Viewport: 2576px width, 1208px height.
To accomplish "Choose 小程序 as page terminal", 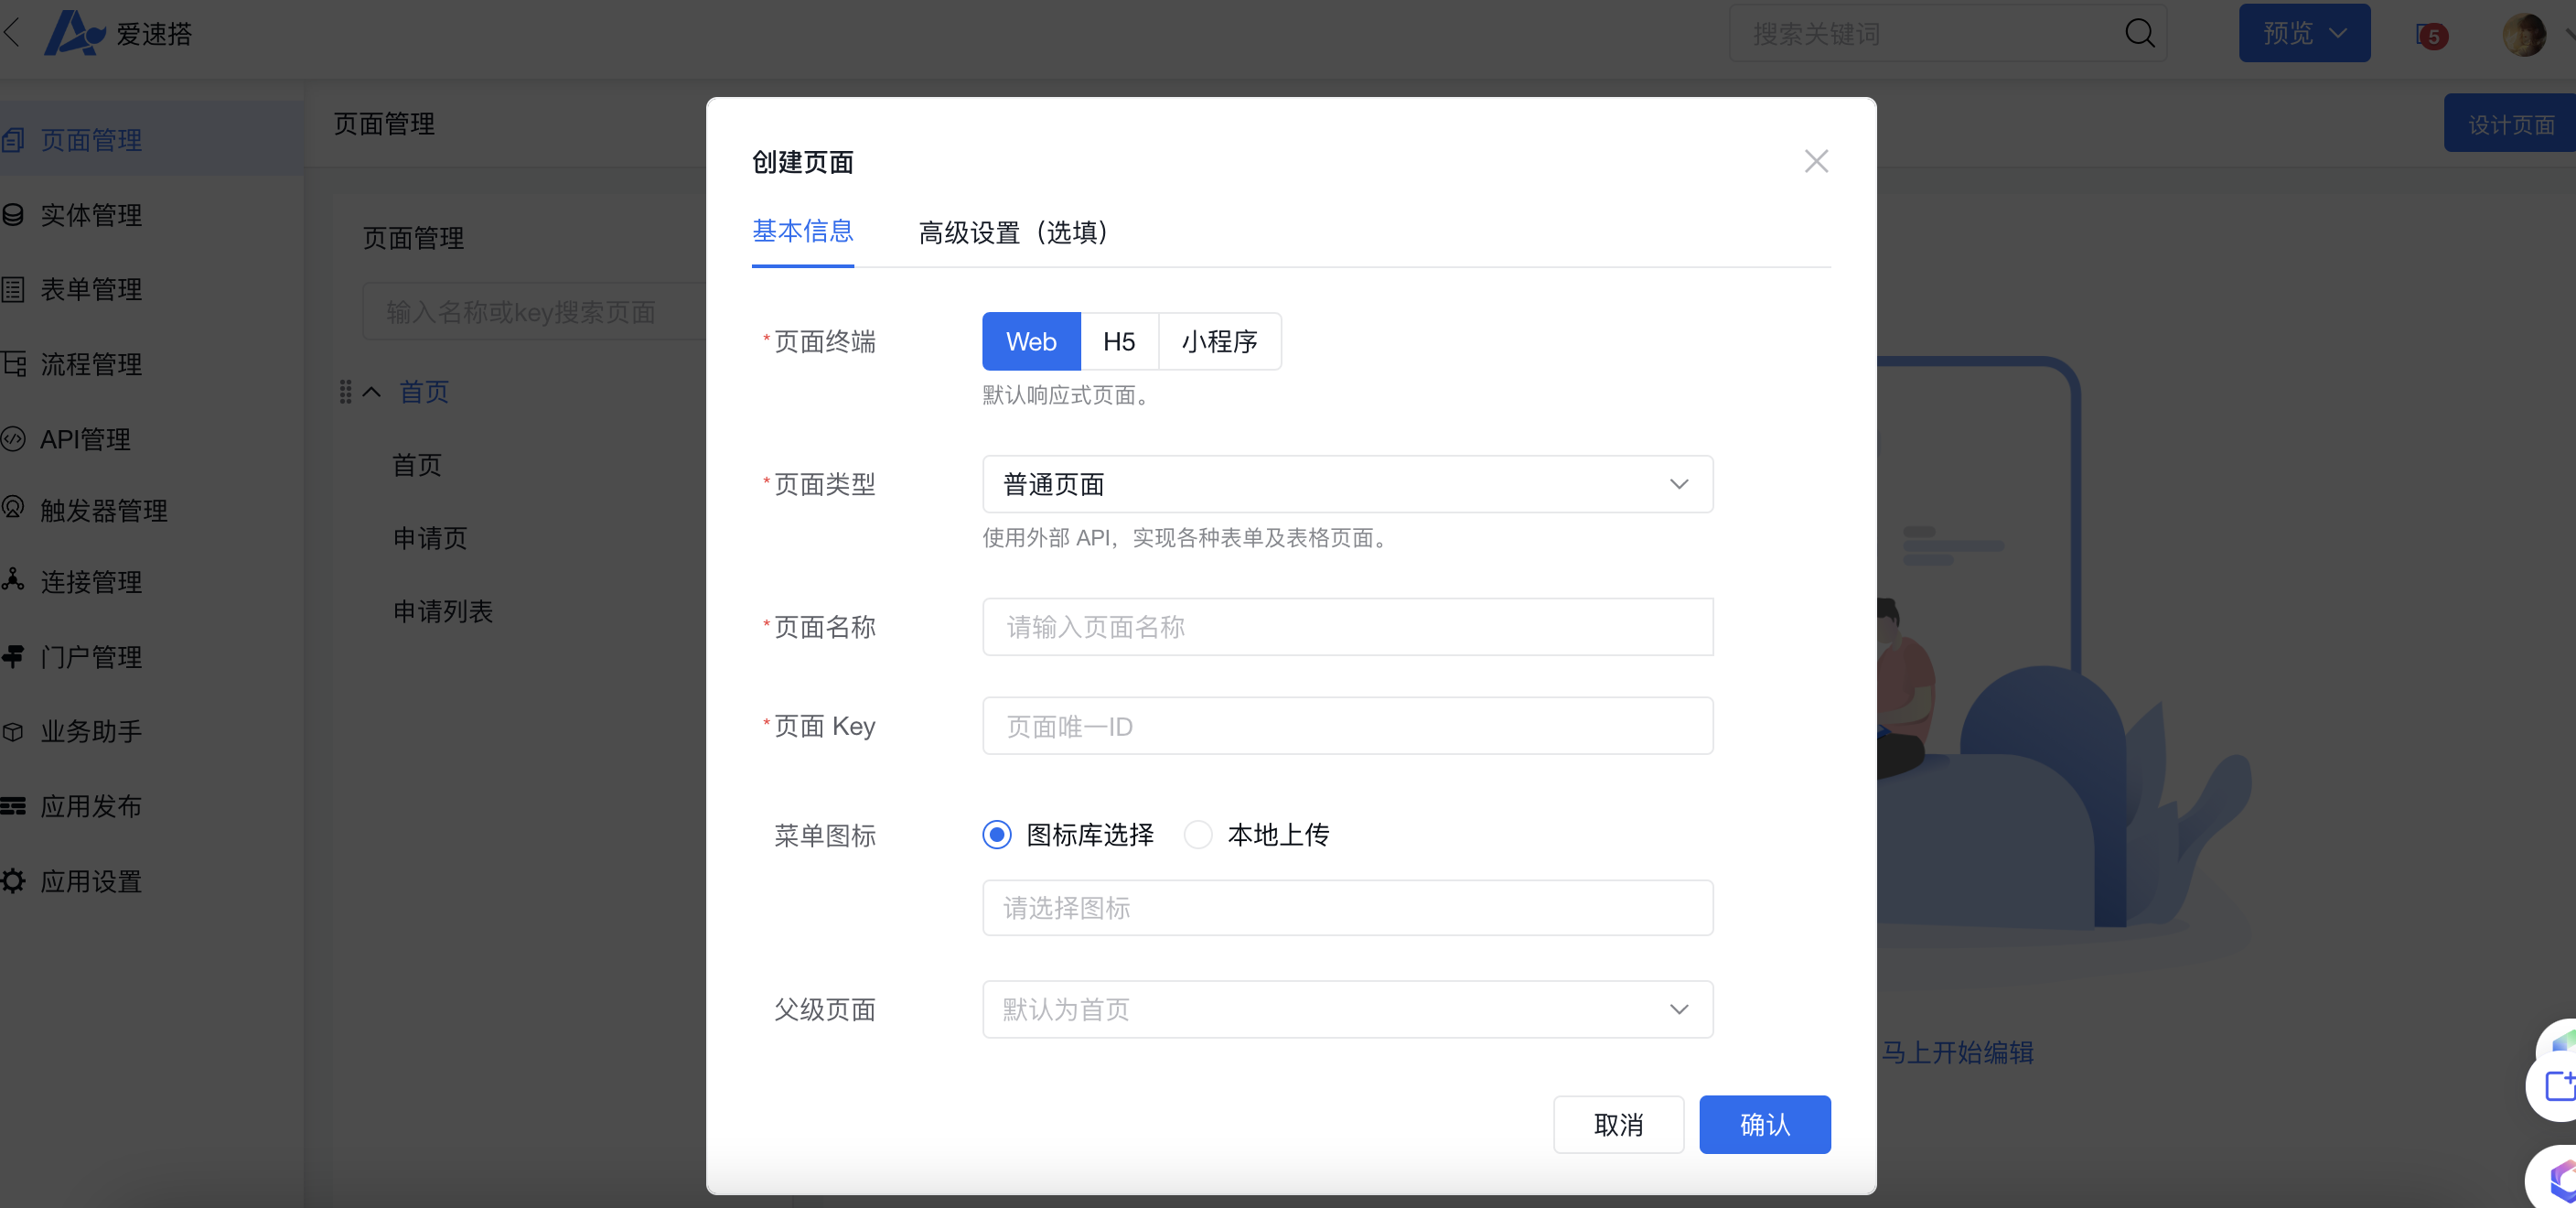I will tap(1219, 341).
